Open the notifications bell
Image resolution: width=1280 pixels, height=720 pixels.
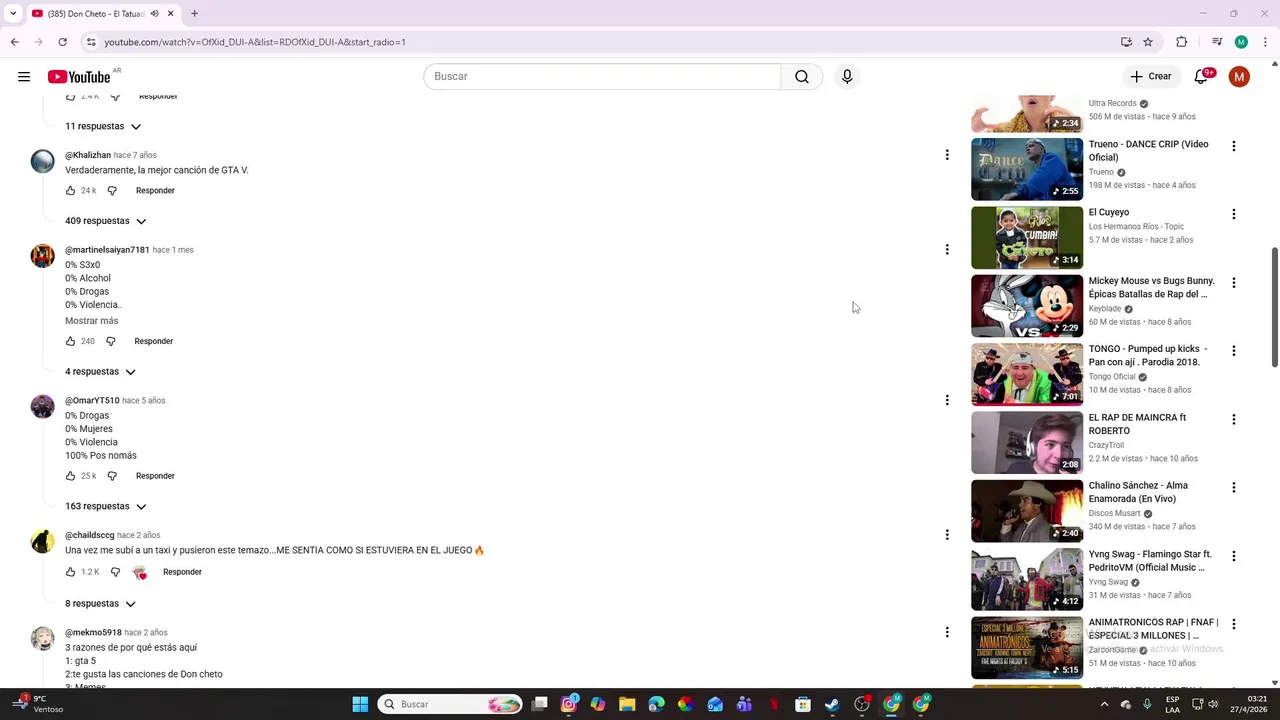[x=1201, y=77]
